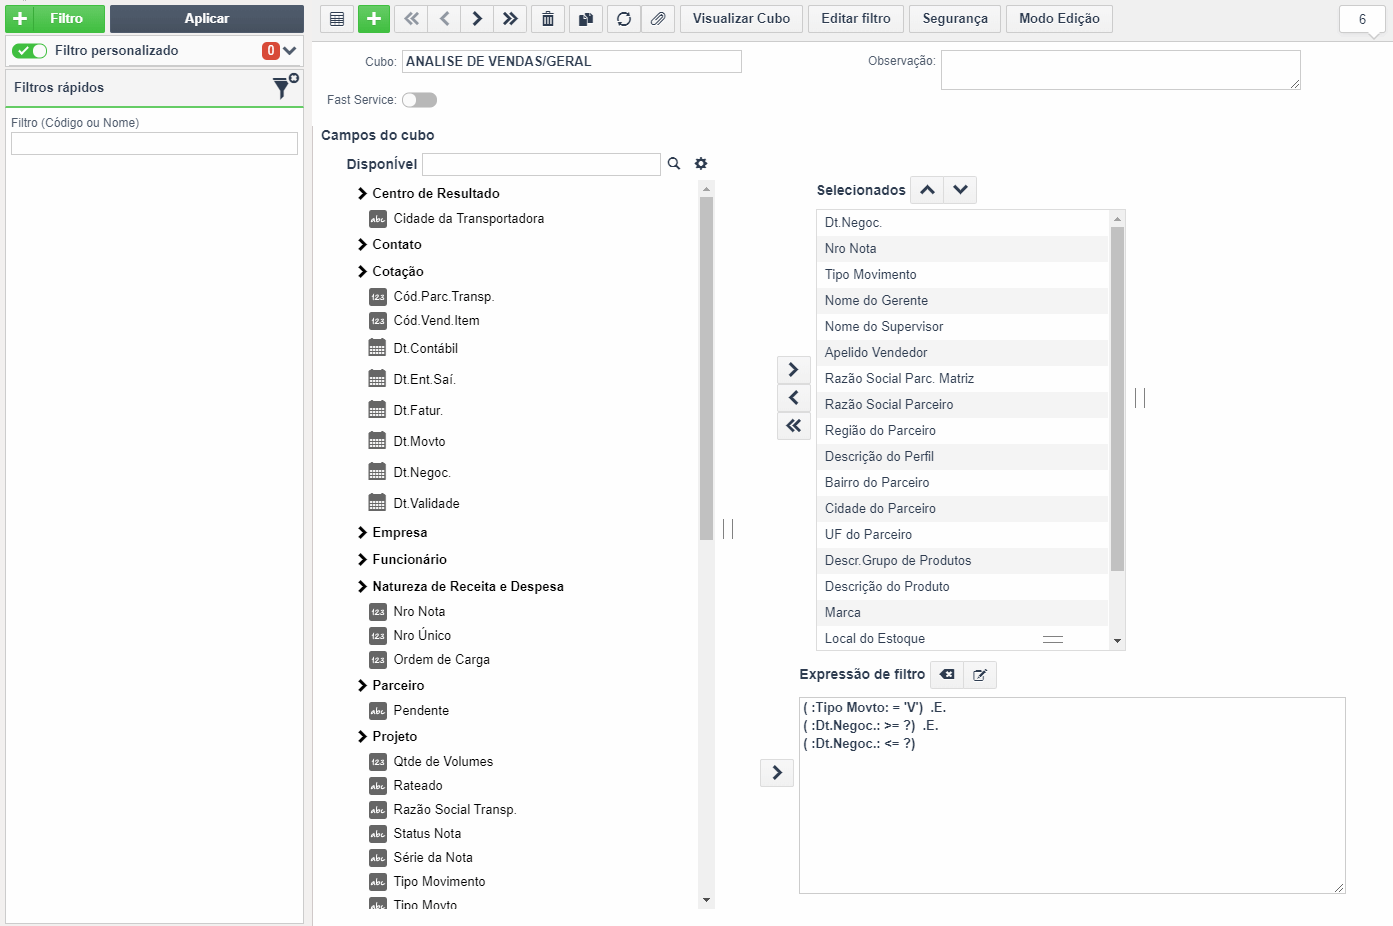Click the Selecionados list scrollbar
The height and width of the screenshot is (926, 1393).
(x=1118, y=430)
